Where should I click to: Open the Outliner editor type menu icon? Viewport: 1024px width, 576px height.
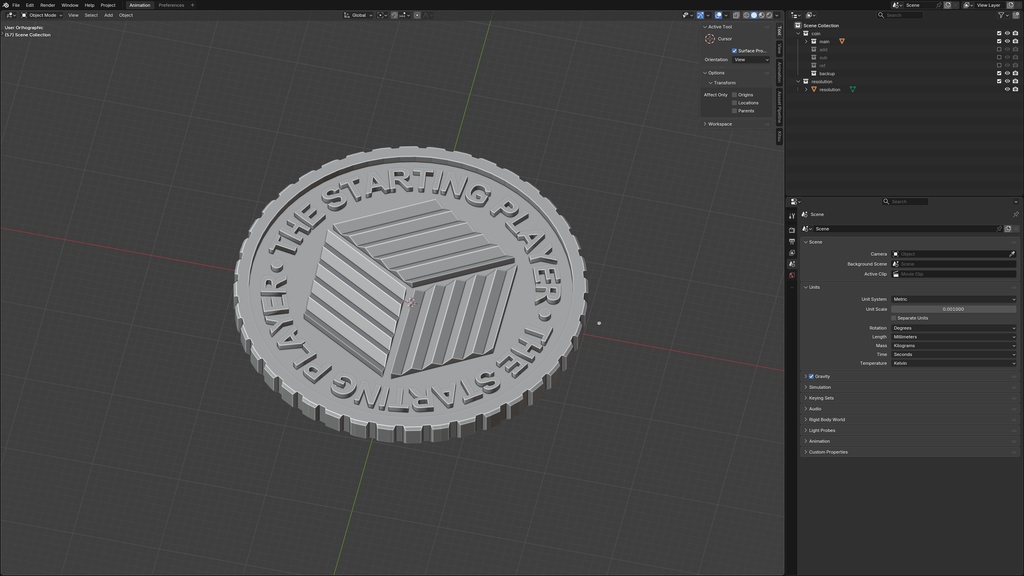tap(795, 15)
